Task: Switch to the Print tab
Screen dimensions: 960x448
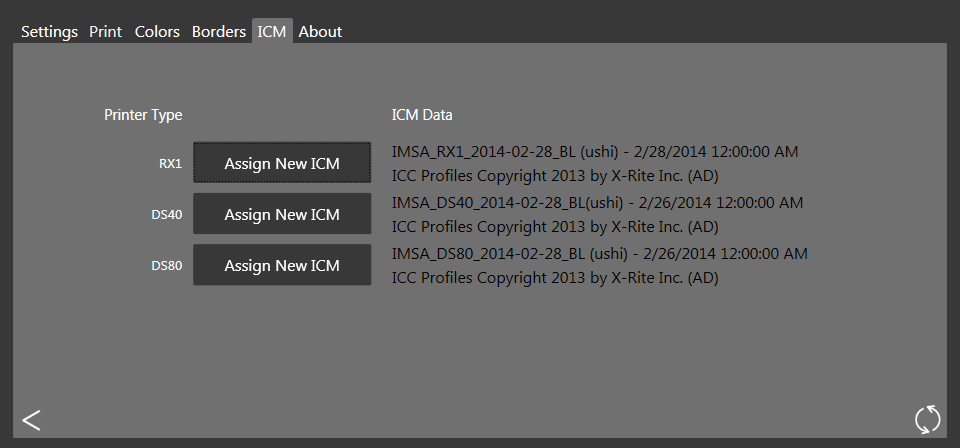Action: (x=106, y=32)
